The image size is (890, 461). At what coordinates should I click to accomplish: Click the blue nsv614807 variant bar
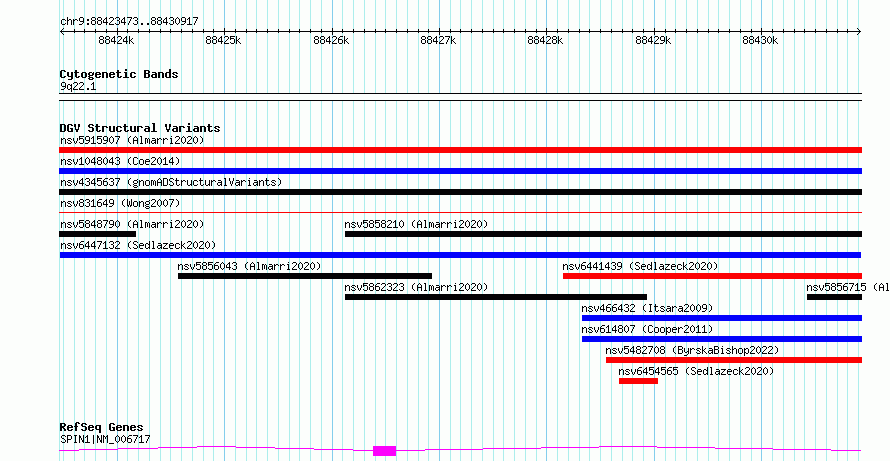point(722,339)
